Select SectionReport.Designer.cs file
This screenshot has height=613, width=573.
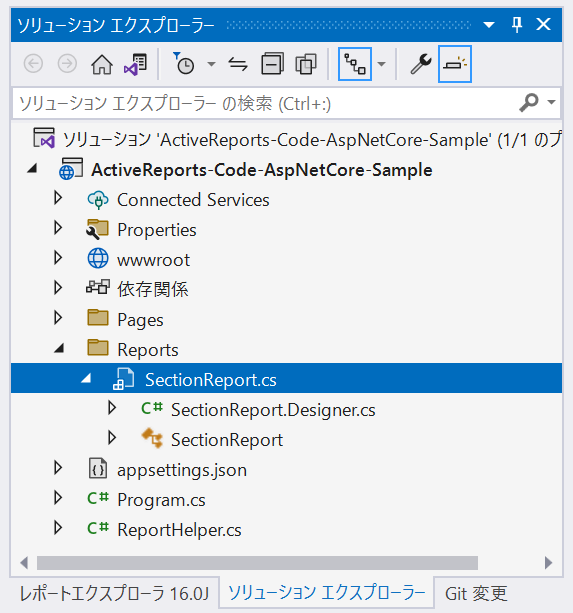pyautogui.click(x=273, y=410)
